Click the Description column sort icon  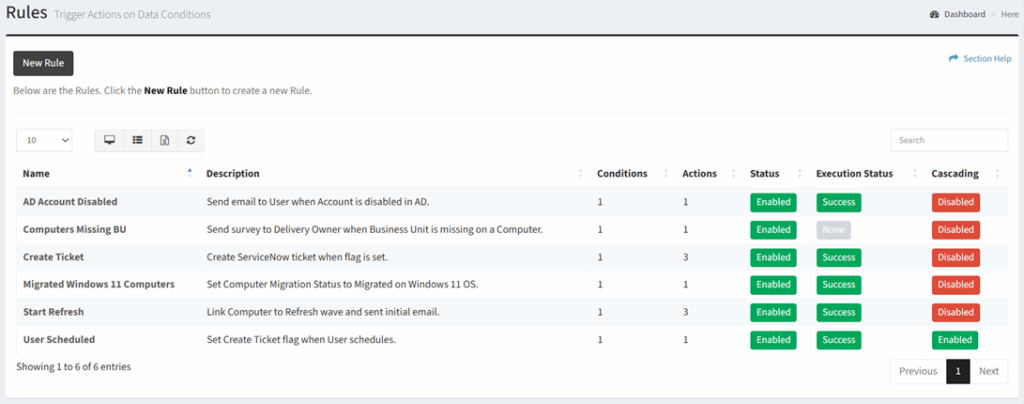(x=581, y=174)
